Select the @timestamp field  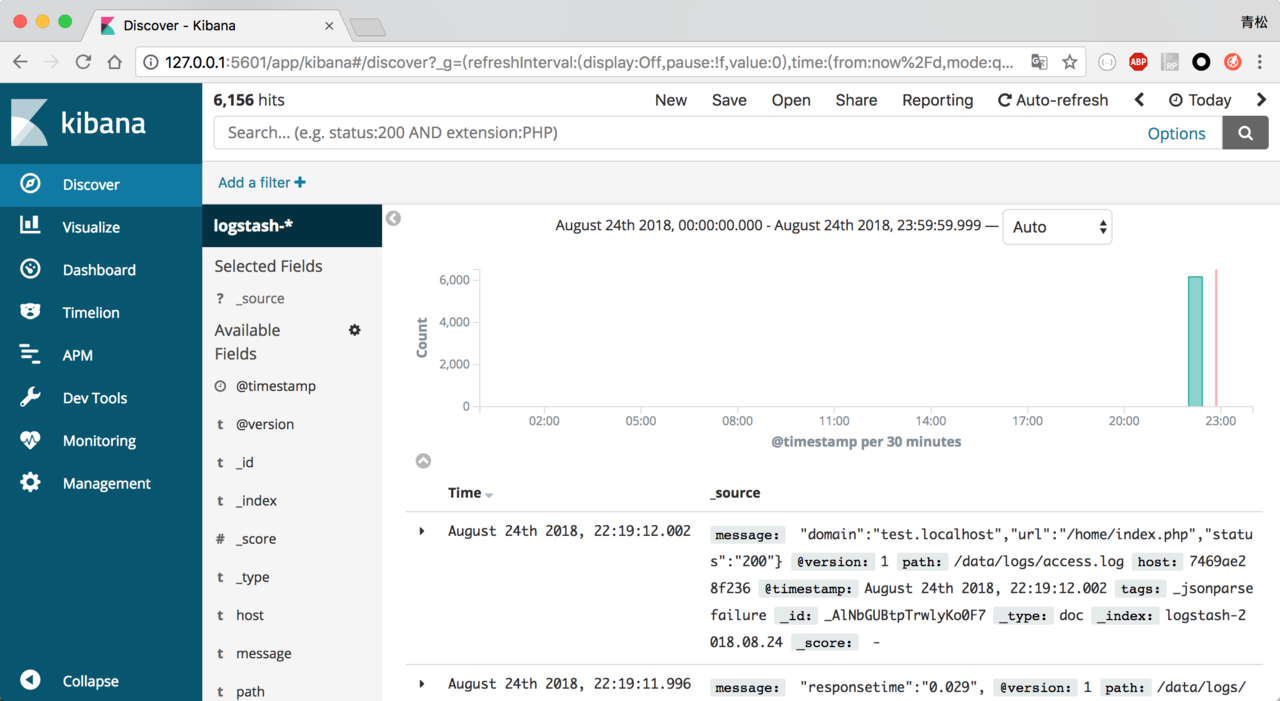276,386
